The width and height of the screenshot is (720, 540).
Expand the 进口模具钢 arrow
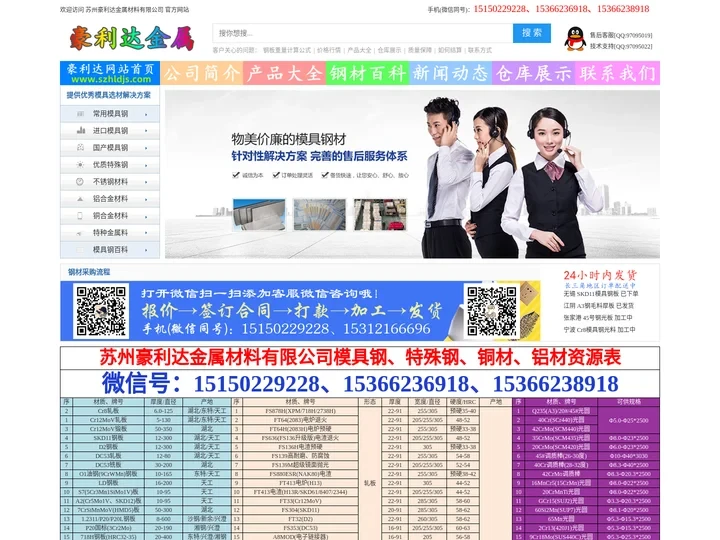146,131
